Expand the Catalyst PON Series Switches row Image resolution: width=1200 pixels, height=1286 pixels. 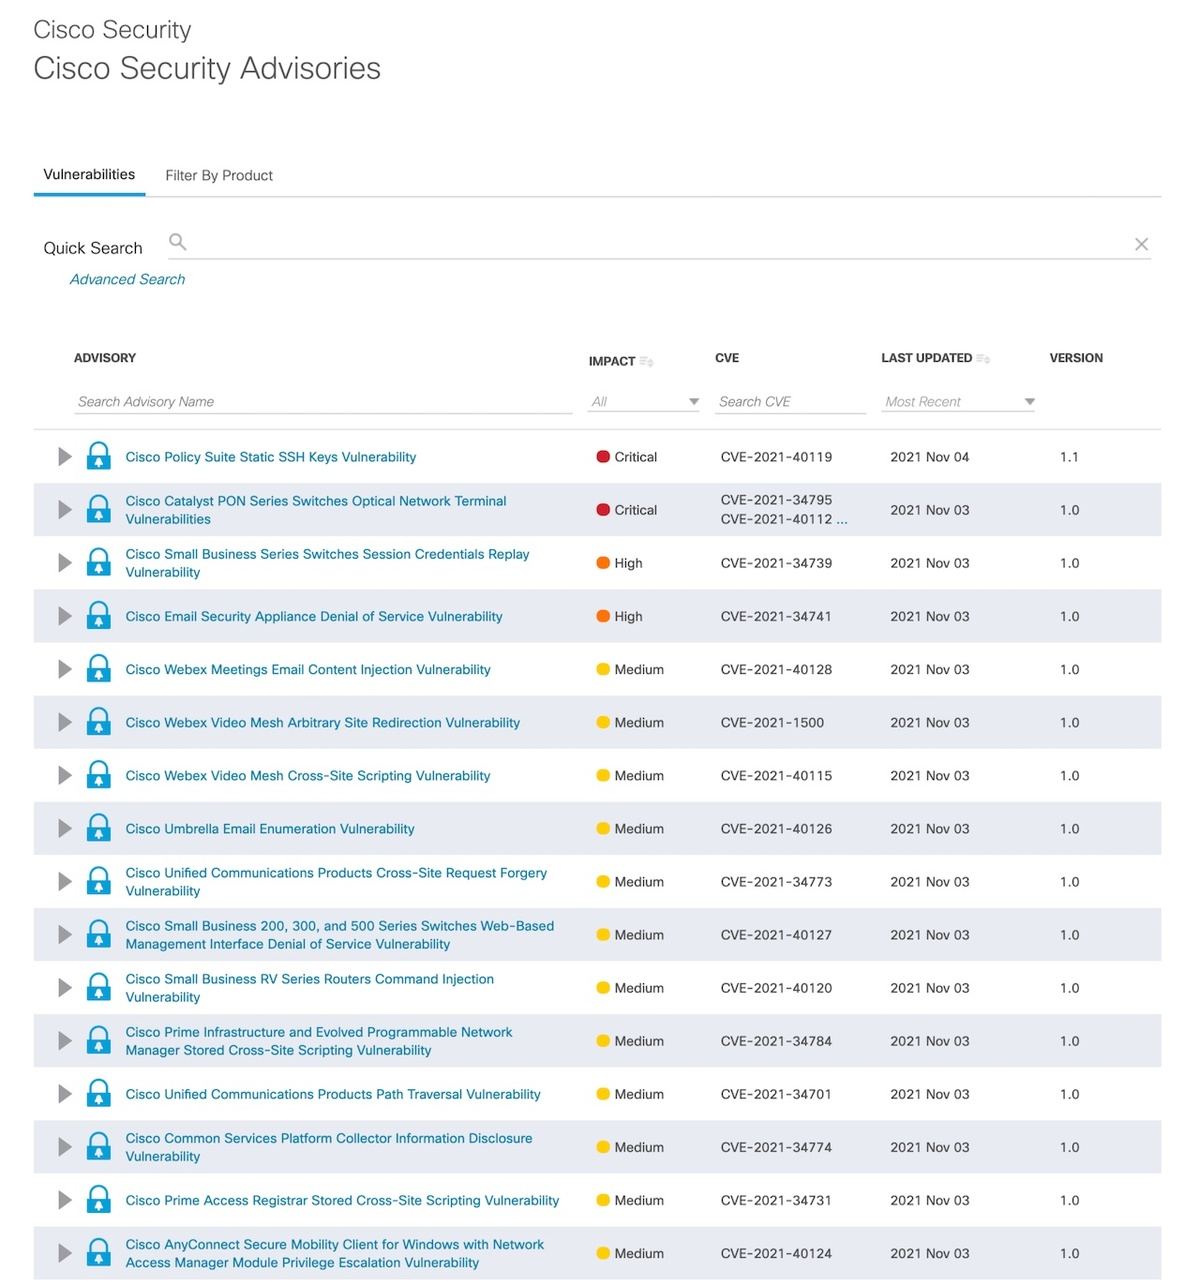coord(65,509)
